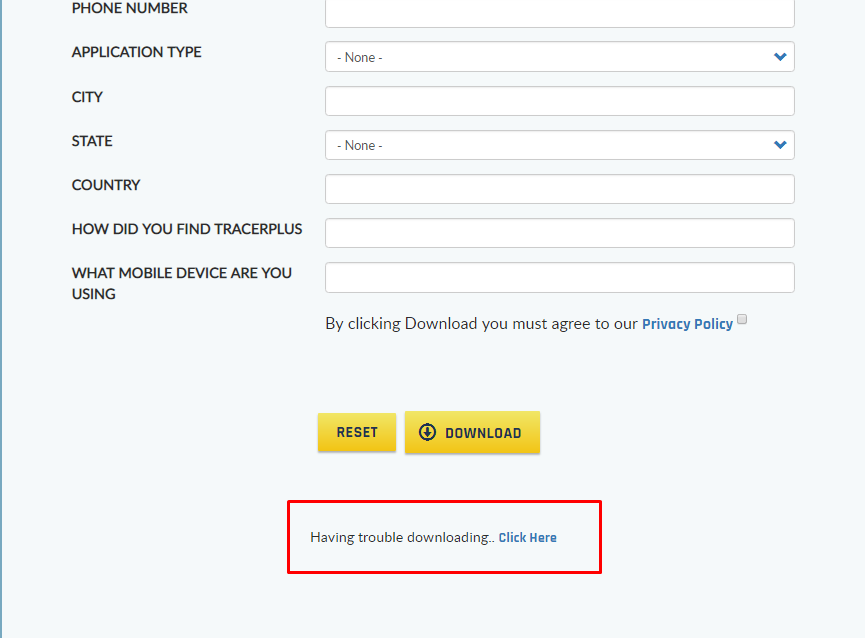
Task: Focus the Phone Number input field
Action: (559, 13)
